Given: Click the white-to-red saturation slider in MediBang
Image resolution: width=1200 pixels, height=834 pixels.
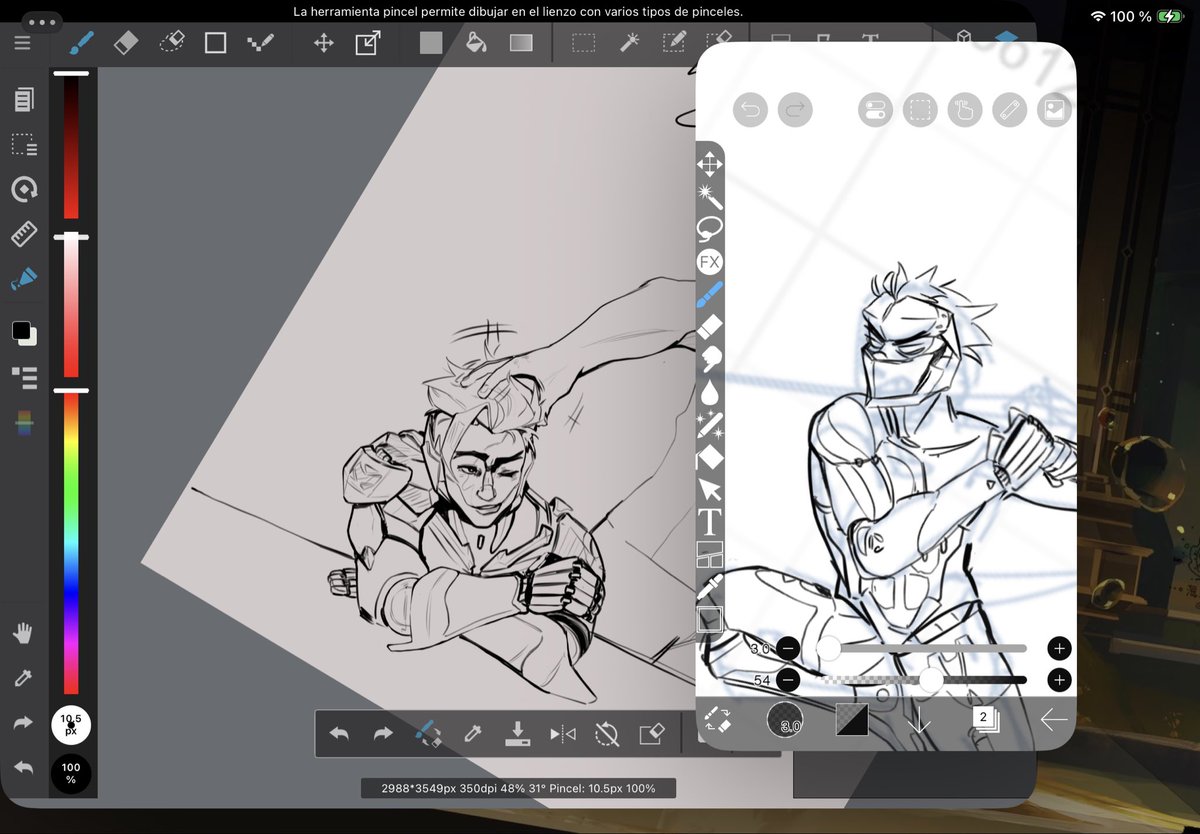Looking at the screenshot, I should [71, 307].
